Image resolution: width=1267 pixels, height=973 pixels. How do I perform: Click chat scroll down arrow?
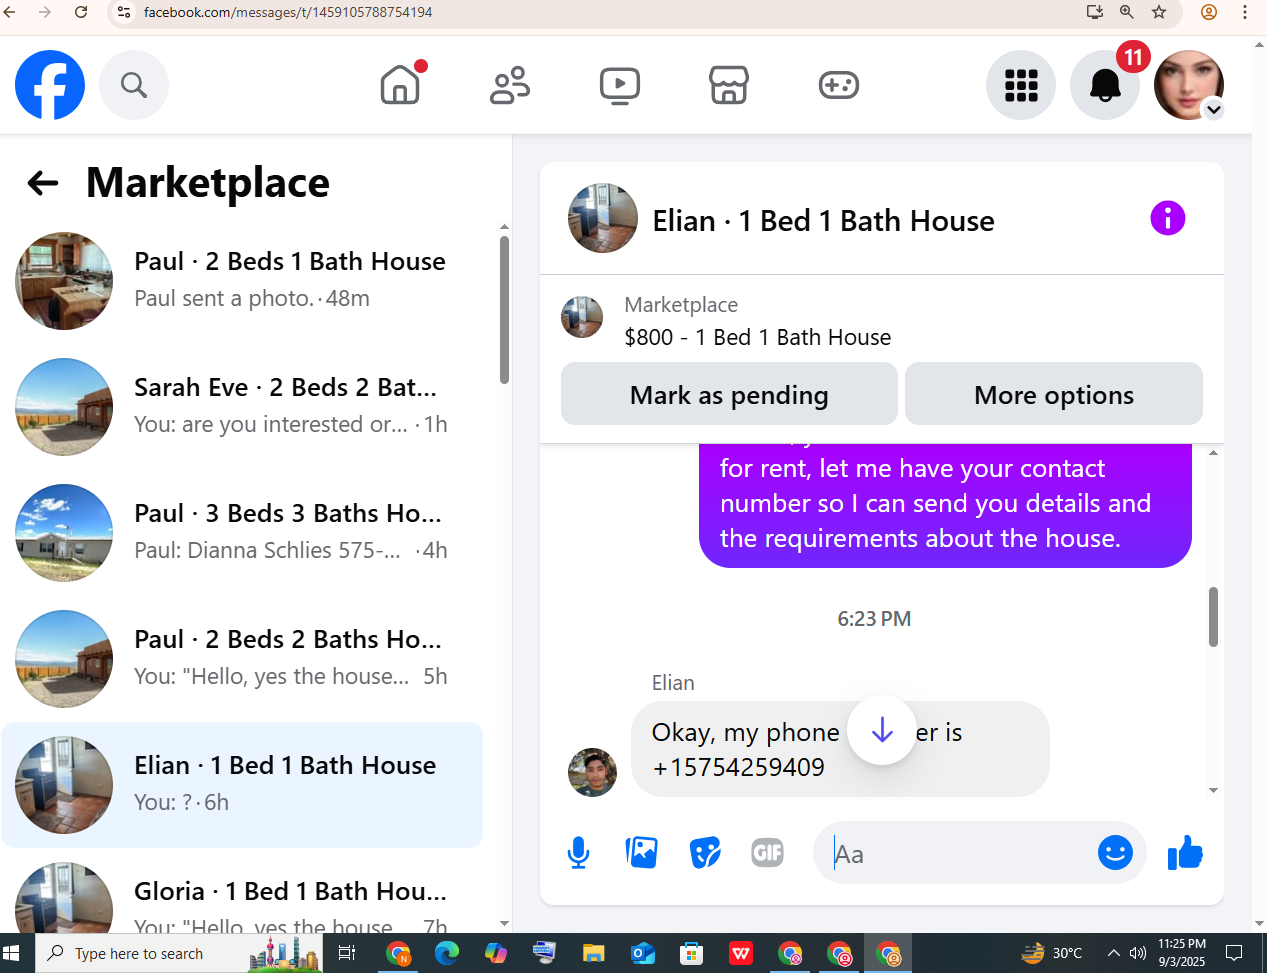[1213, 790]
